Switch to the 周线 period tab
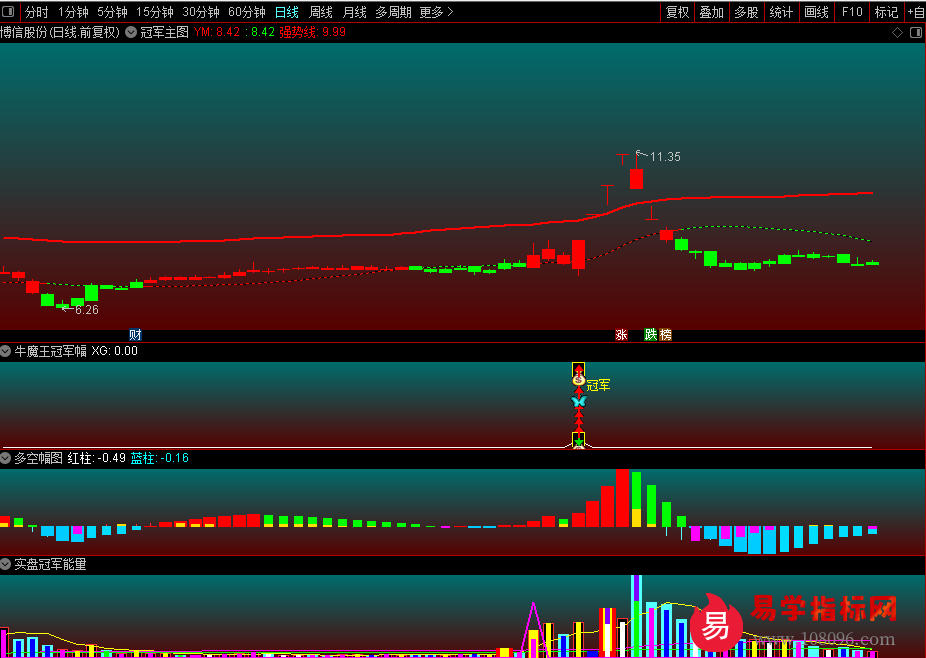This screenshot has width=926, height=658. tap(321, 12)
